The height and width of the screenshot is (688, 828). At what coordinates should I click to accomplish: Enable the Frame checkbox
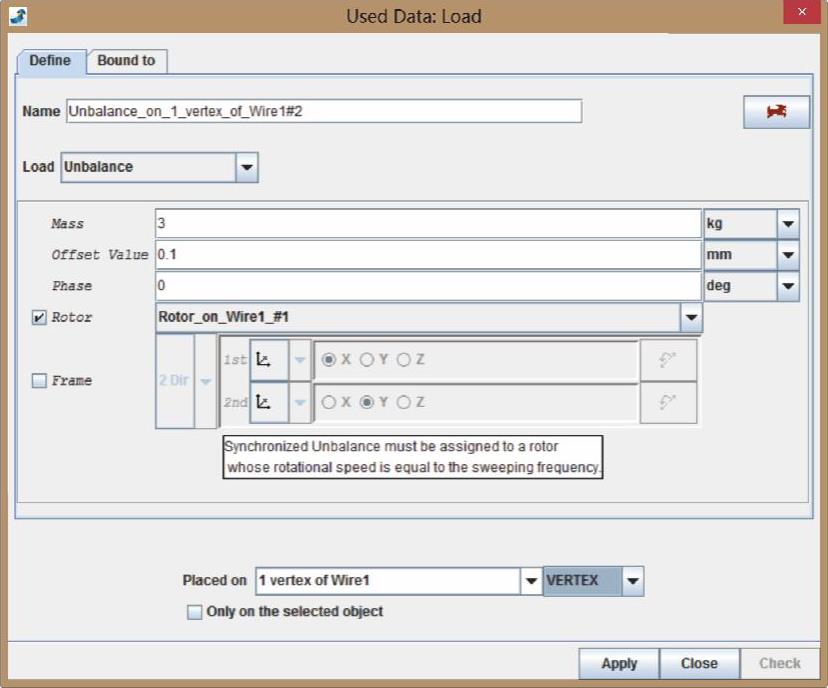click(x=39, y=381)
